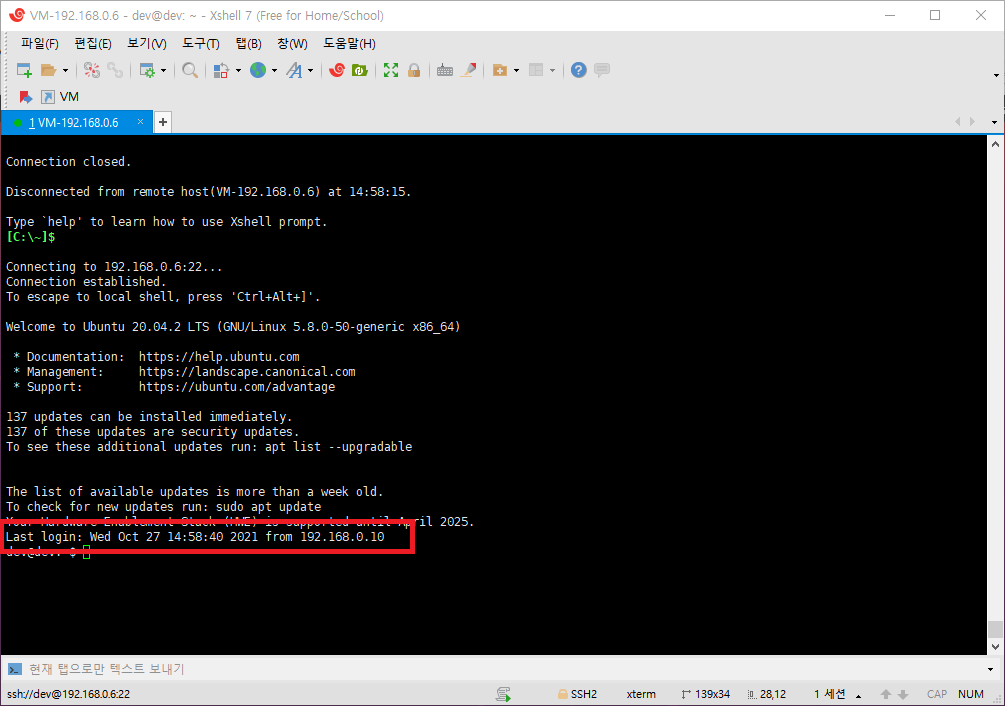1005x706 pixels.
Task: Close the VM-192.168.0.6 tab
Action: tap(140, 122)
